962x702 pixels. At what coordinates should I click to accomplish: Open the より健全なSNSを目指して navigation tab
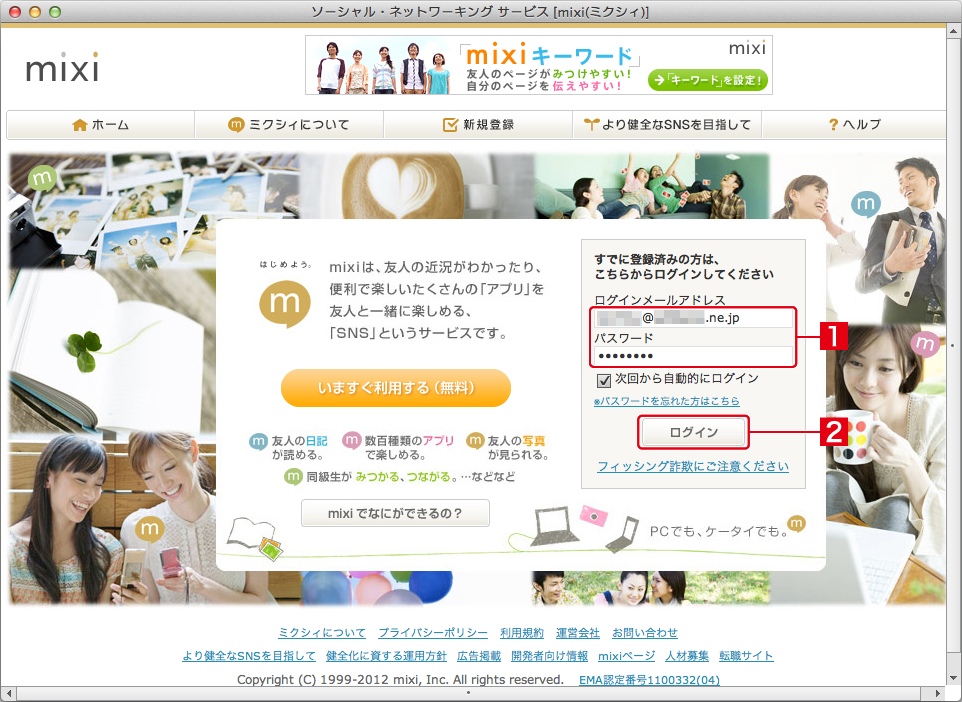667,125
